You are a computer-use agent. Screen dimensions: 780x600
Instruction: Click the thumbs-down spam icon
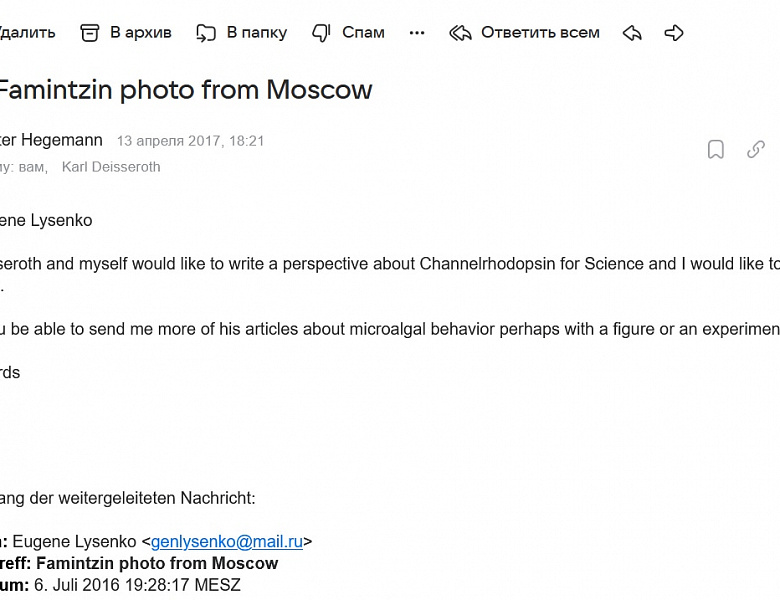tap(321, 33)
